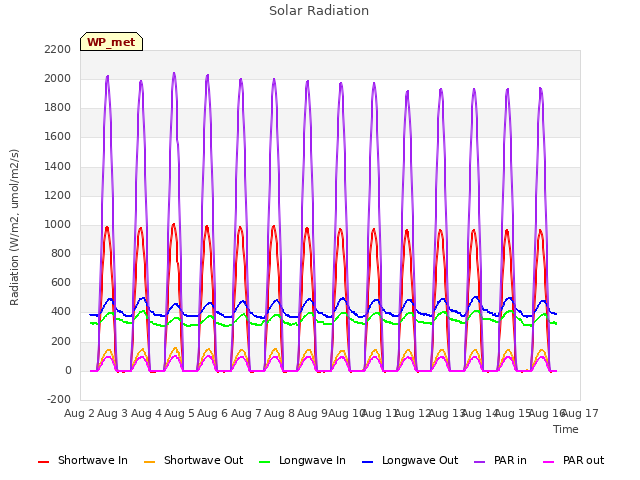Viewport: 640px width, 480px height.
Task: Click the Aug 4 x-axis label
Action: point(146,413)
